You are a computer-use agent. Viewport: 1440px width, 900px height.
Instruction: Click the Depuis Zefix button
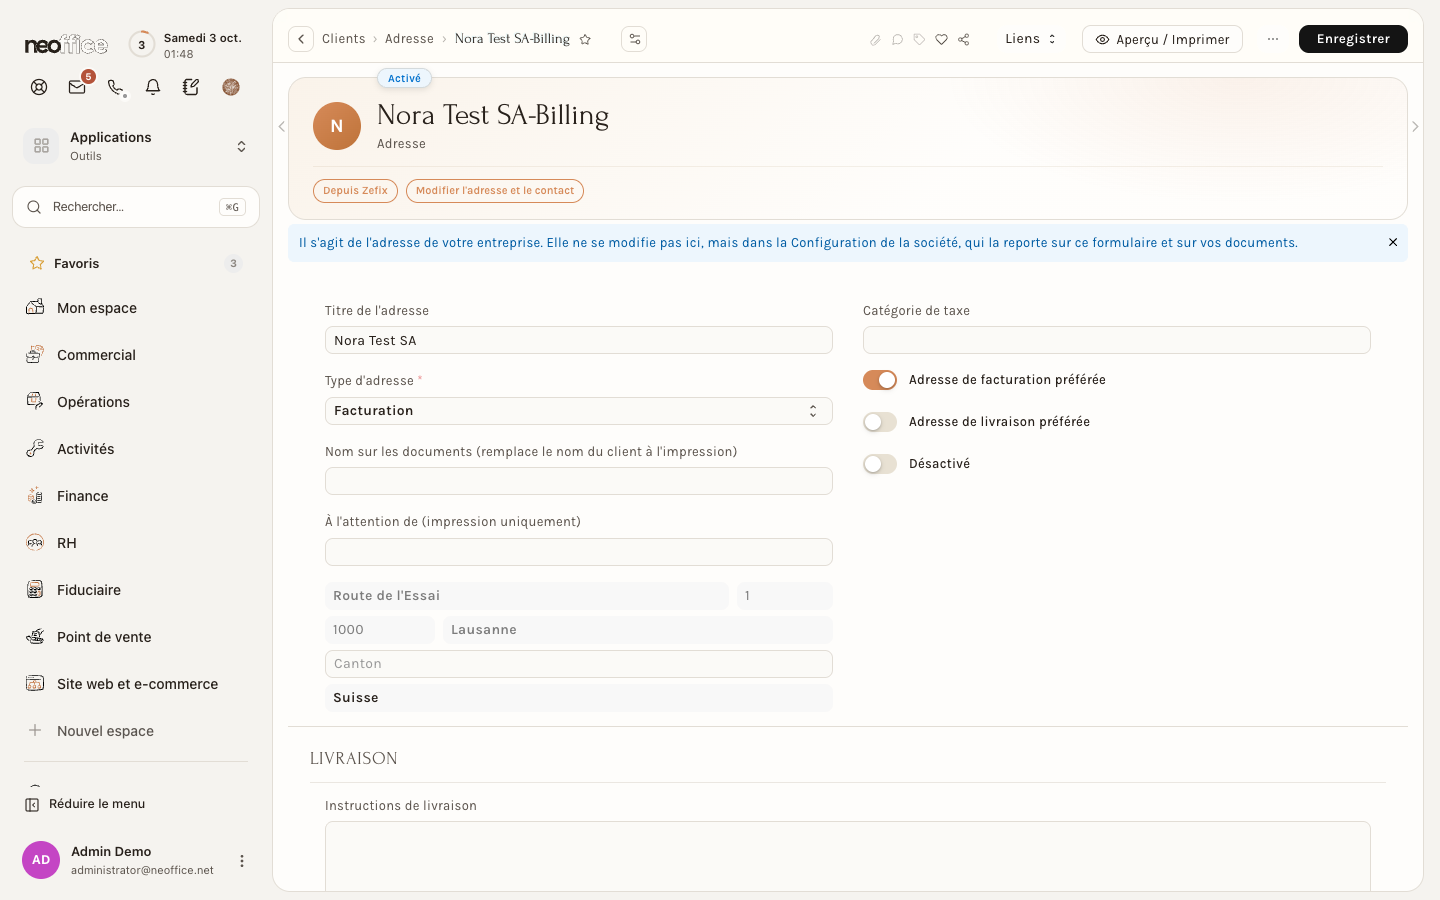point(355,191)
